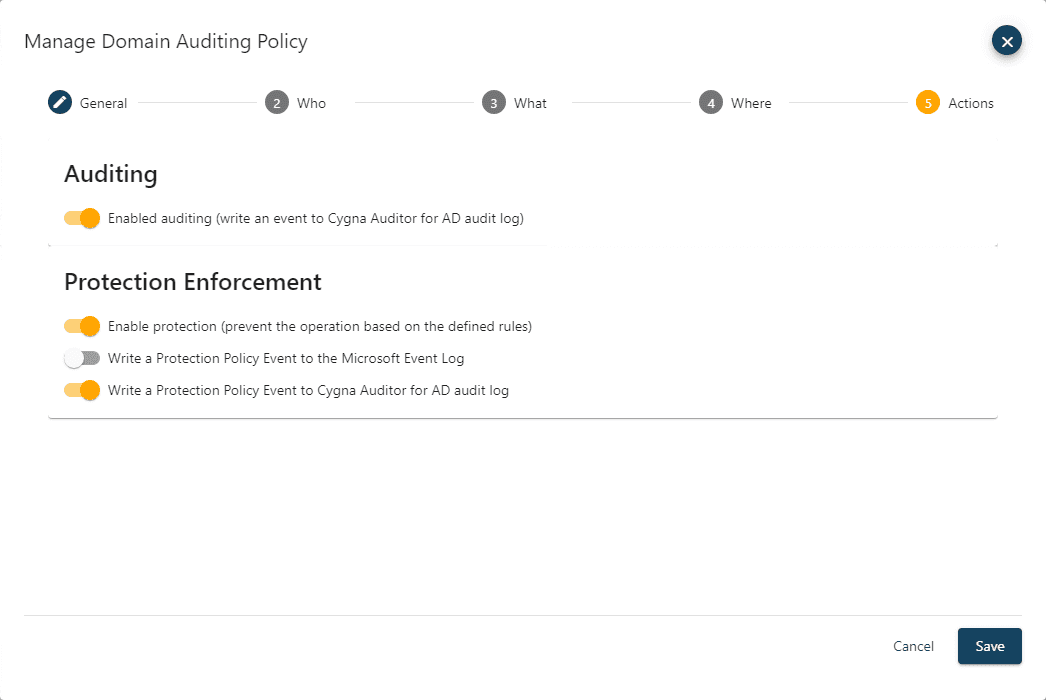Switch to the Who step
Image resolution: width=1046 pixels, height=700 pixels.
tap(311, 103)
